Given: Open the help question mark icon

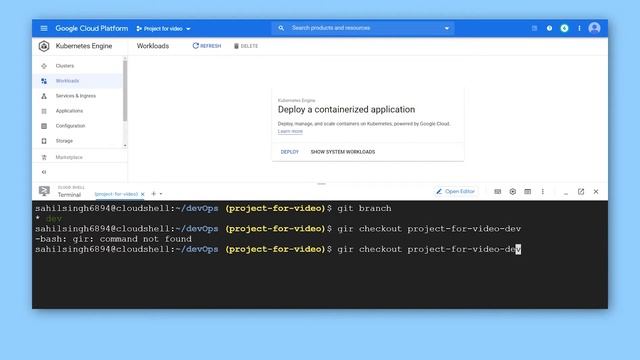Looking at the screenshot, I should pyautogui.click(x=549, y=28).
